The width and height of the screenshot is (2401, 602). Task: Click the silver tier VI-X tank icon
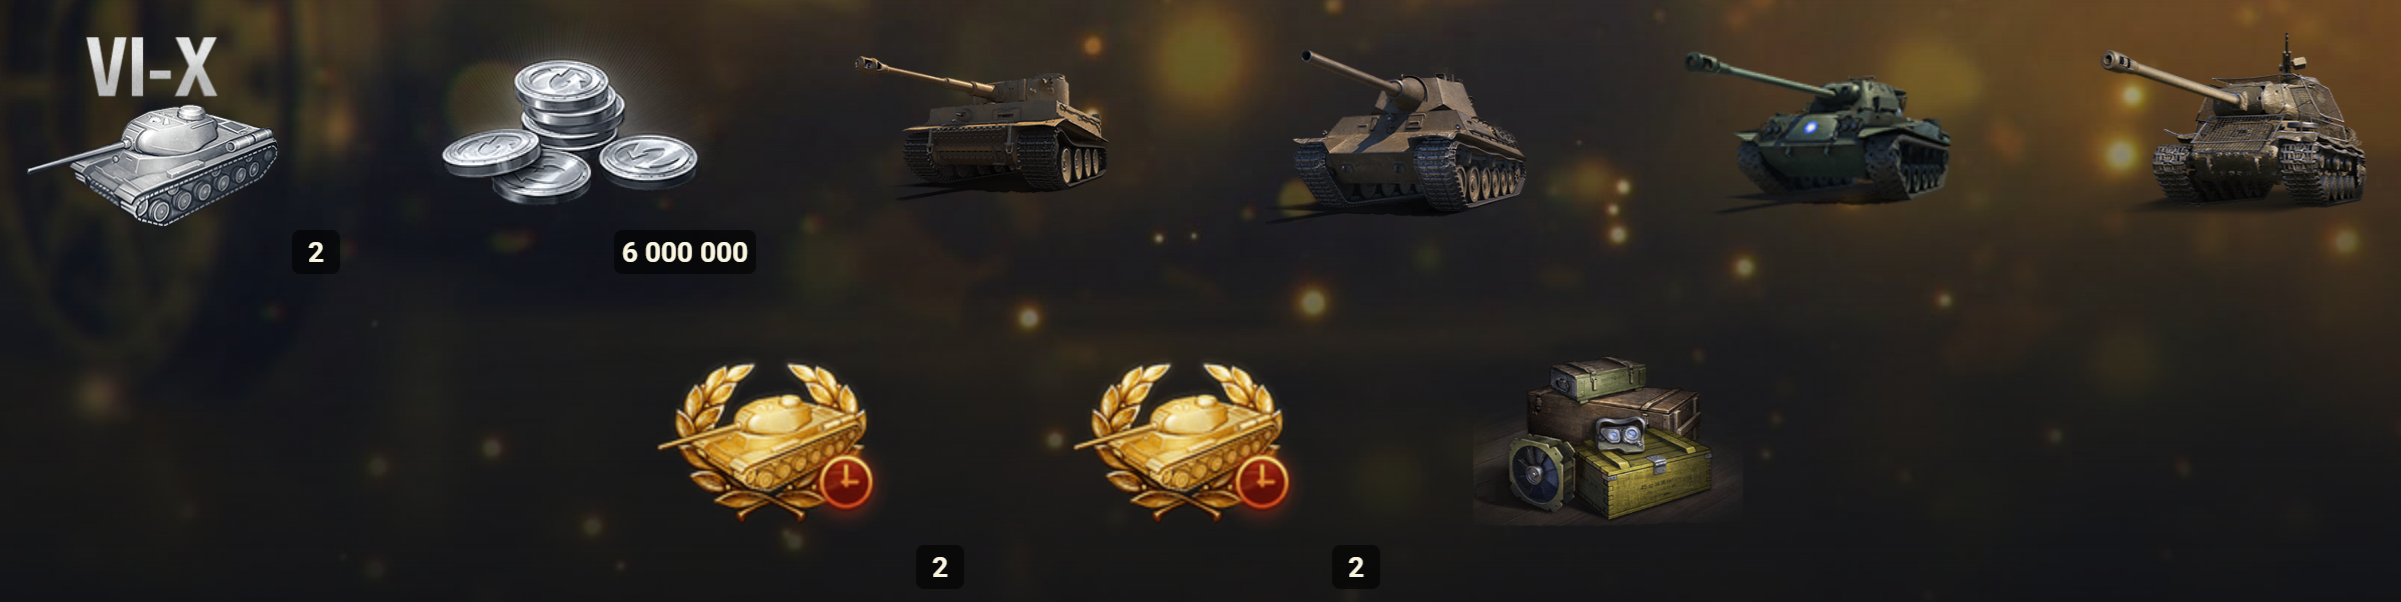(153, 162)
